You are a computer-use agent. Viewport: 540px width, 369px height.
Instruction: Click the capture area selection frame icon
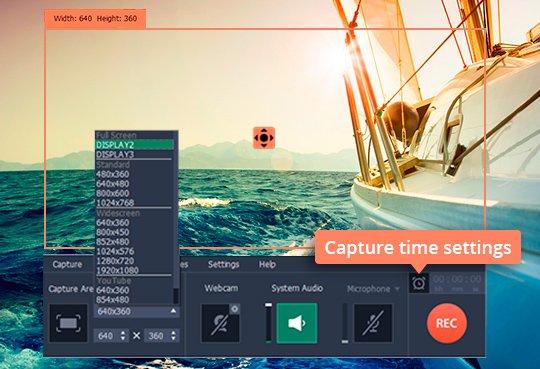(x=68, y=323)
